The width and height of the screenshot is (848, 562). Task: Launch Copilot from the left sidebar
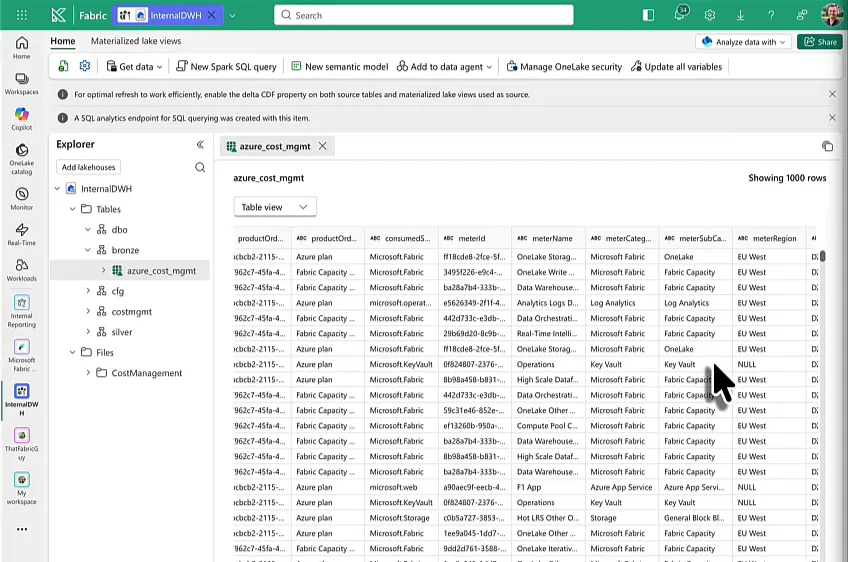[22, 119]
